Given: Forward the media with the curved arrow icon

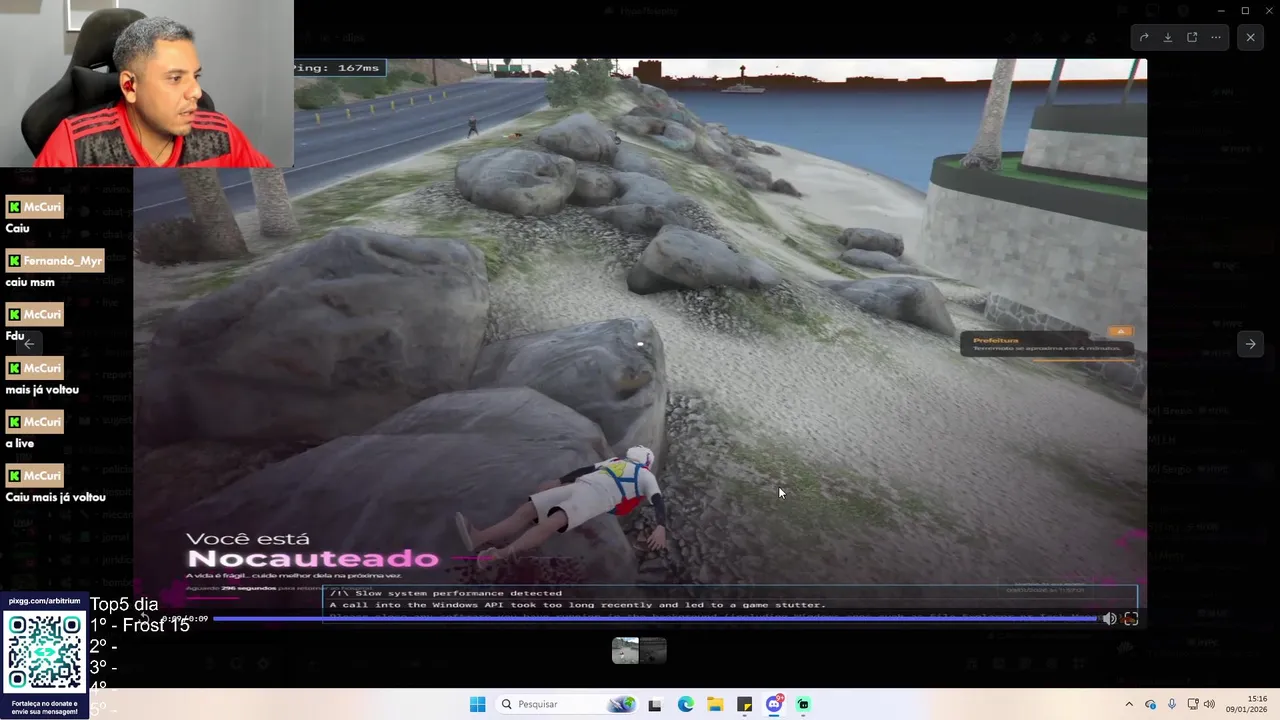Looking at the screenshot, I should pyautogui.click(x=1144, y=37).
